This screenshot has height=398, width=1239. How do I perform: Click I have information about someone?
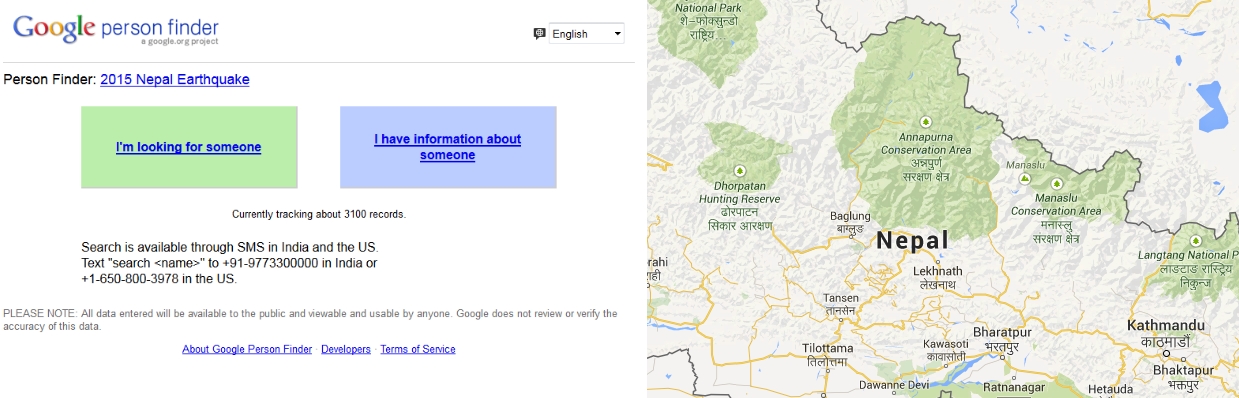pyautogui.click(x=448, y=147)
